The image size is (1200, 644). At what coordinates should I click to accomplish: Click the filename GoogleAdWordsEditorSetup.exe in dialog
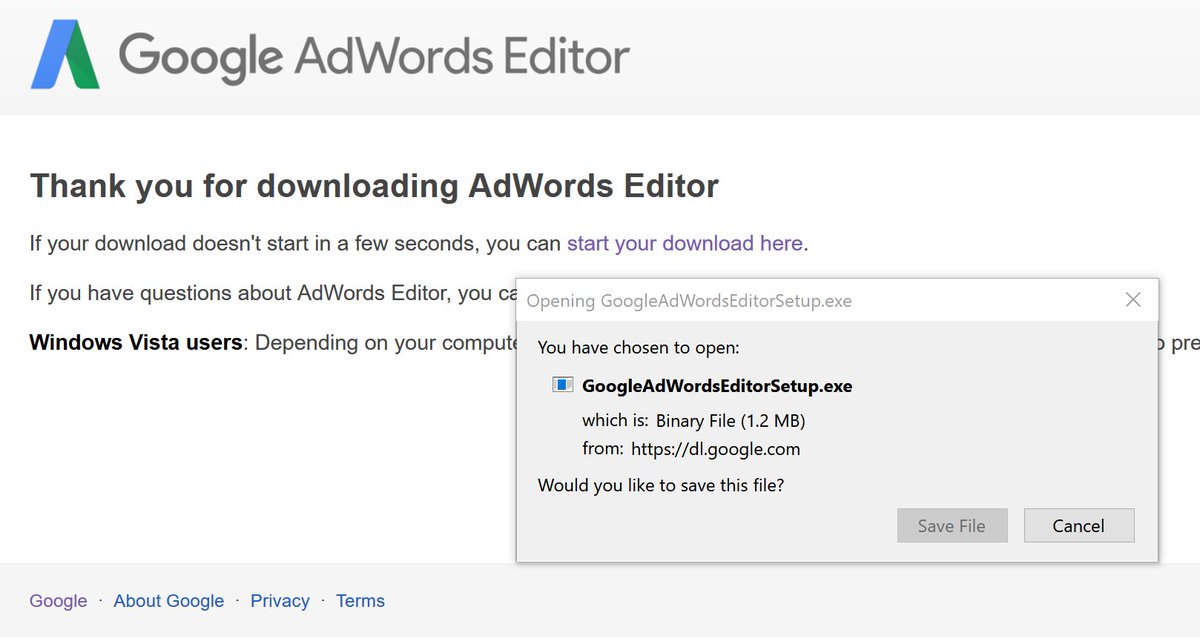pyautogui.click(x=717, y=386)
